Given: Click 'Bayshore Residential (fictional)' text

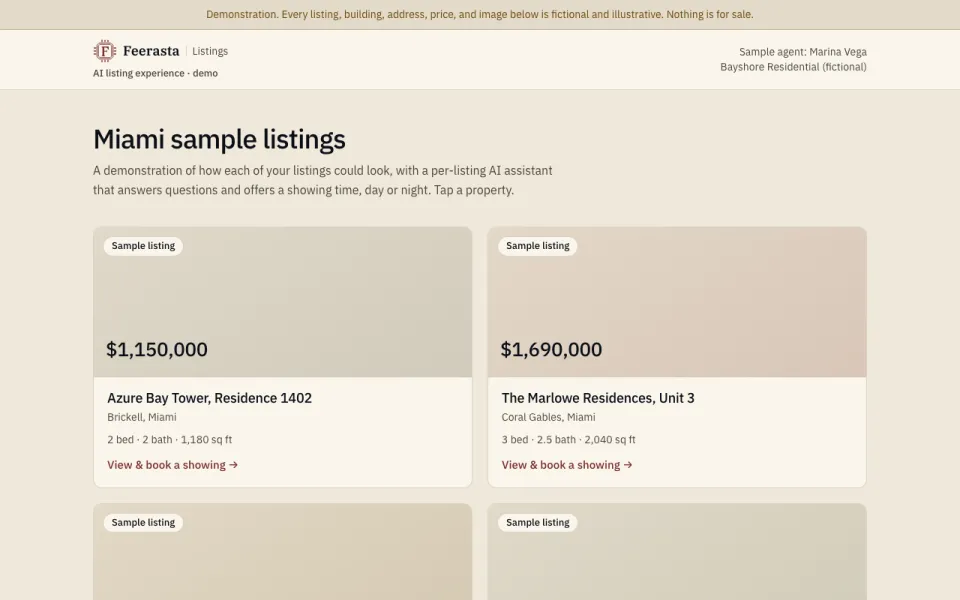Looking at the screenshot, I should [793, 67].
